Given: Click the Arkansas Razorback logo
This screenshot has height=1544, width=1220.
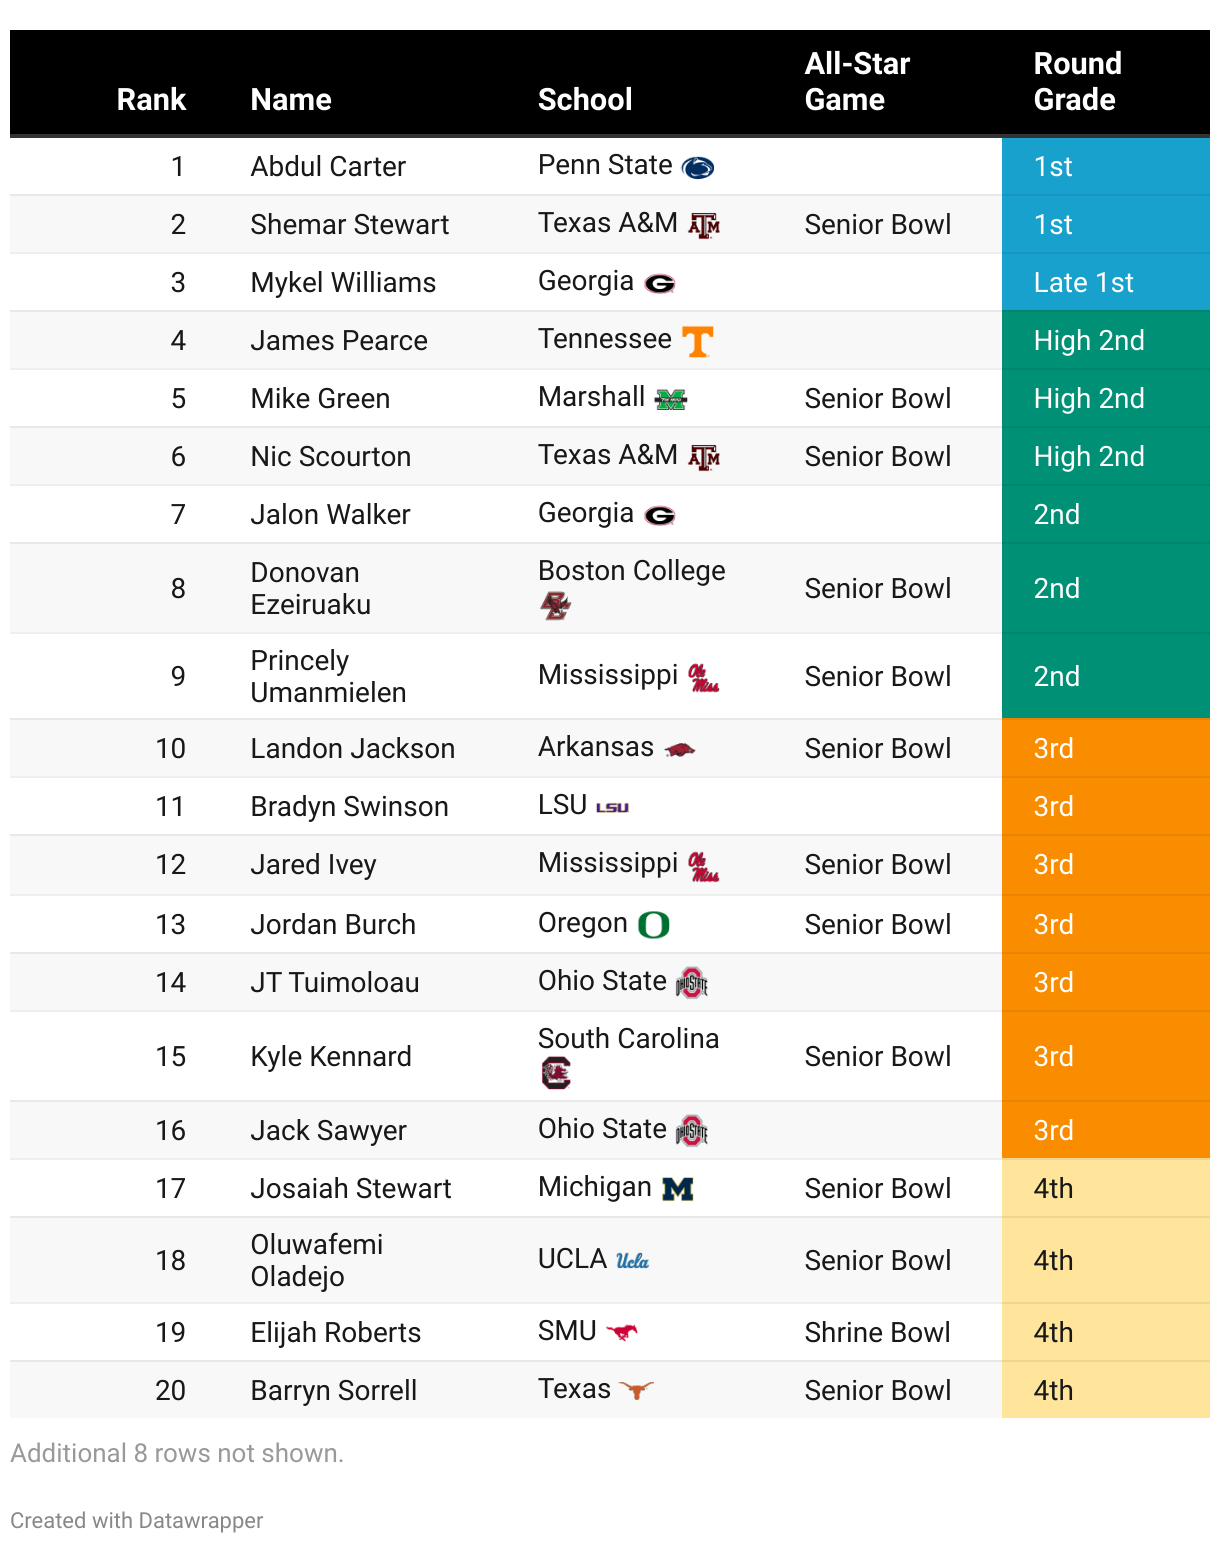Looking at the screenshot, I should 679,749.
